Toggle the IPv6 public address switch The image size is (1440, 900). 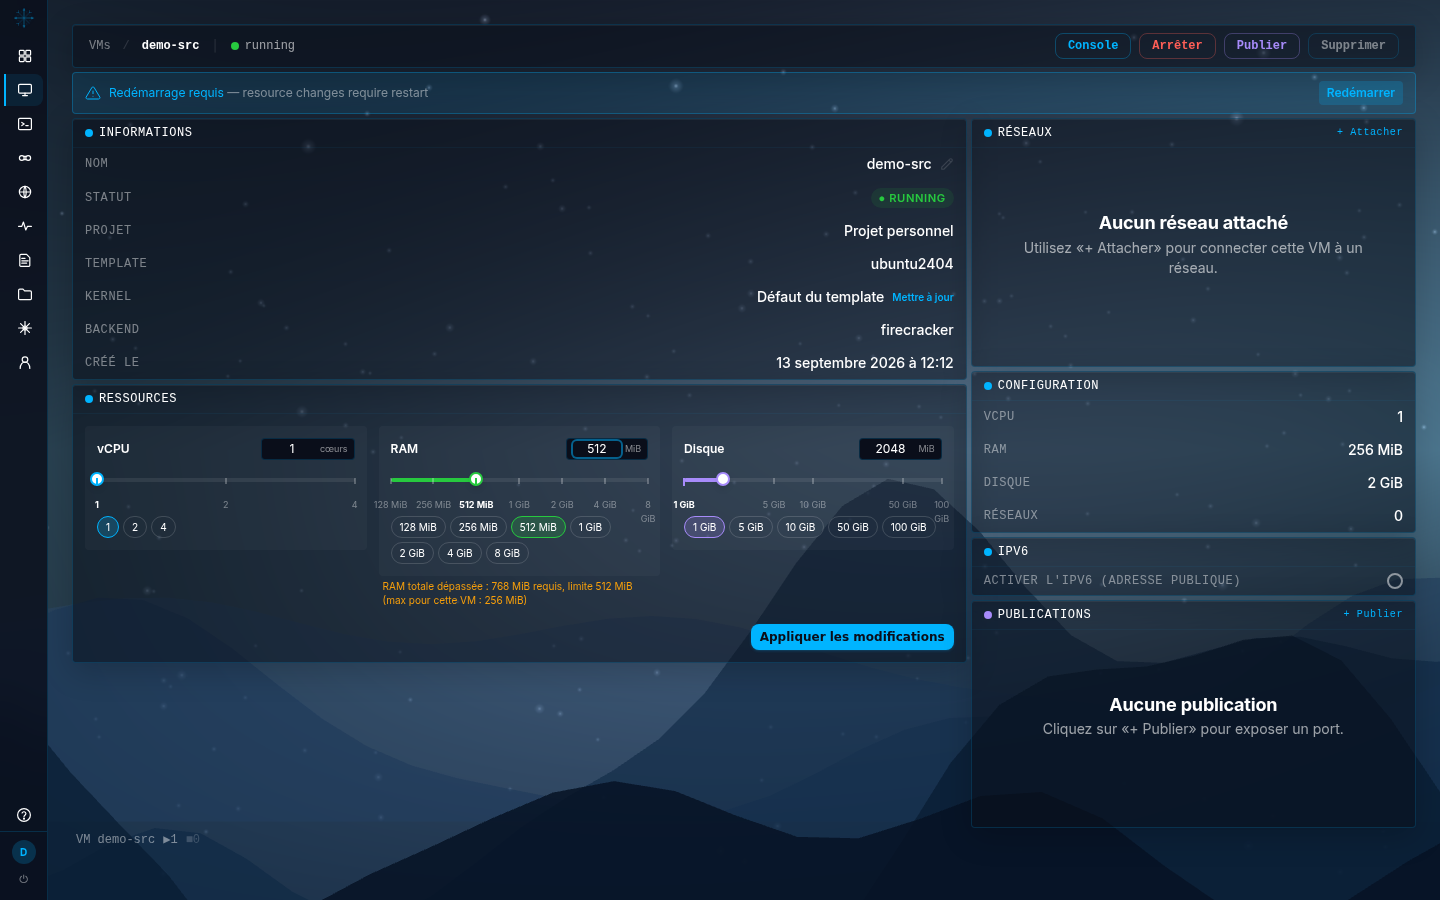pyautogui.click(x=1395, y=581)
